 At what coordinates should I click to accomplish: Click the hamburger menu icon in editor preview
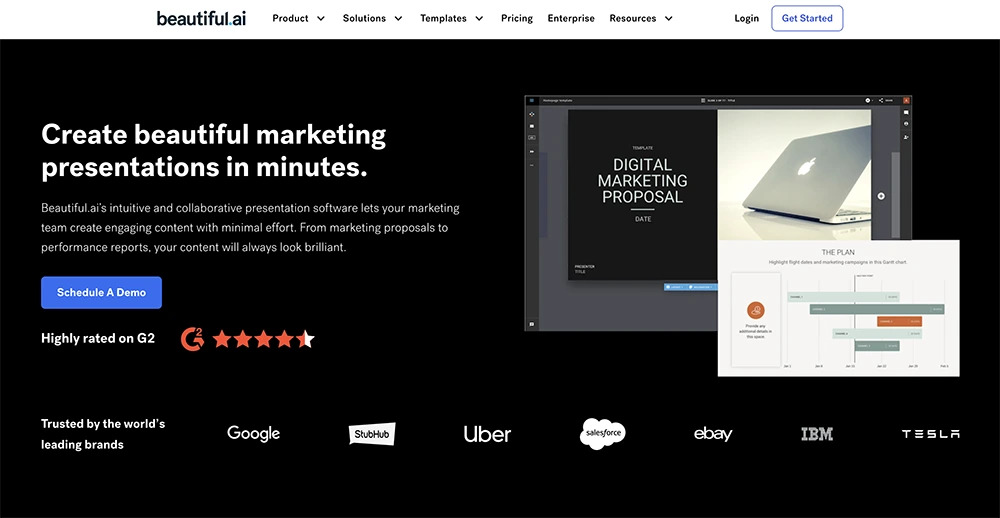pyautogui.click(x=531, y=100)
